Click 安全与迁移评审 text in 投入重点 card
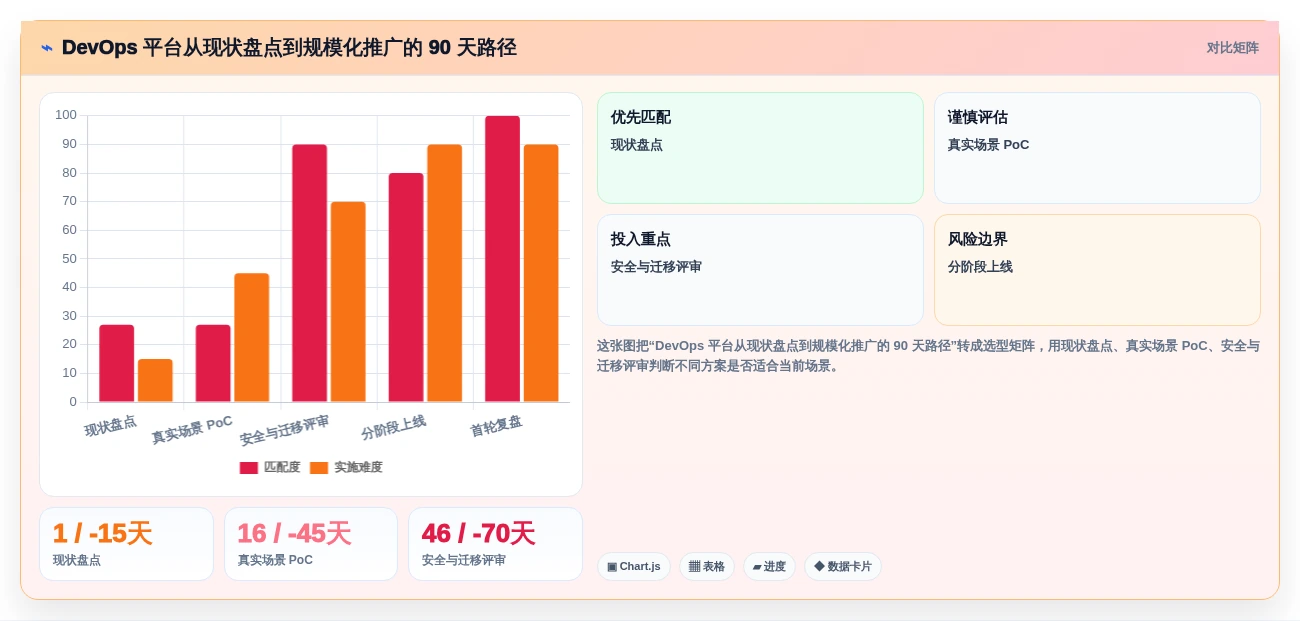The image size is (1300, 621). coord(656,267)
